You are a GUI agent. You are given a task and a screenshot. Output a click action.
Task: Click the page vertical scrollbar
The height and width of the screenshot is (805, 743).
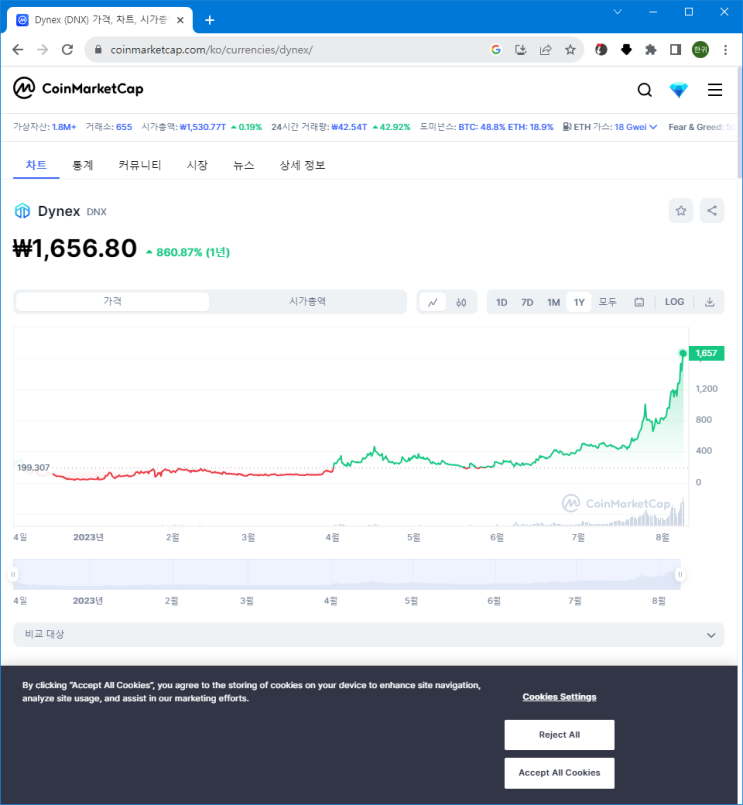pos(739,123)
